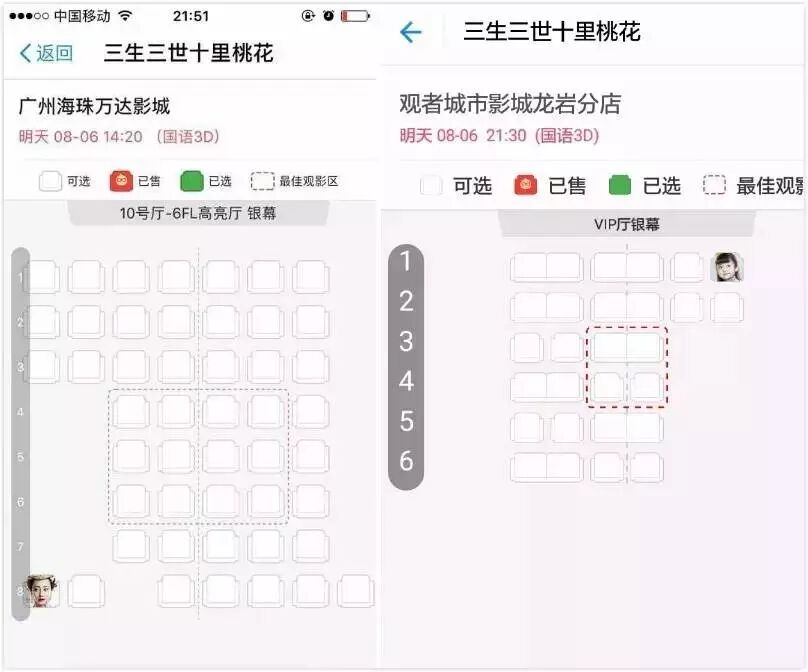Select the double sofa seat in dashed VIP zone row 3
This screenshot has width=808, height=672.
[x=626, y=347]
